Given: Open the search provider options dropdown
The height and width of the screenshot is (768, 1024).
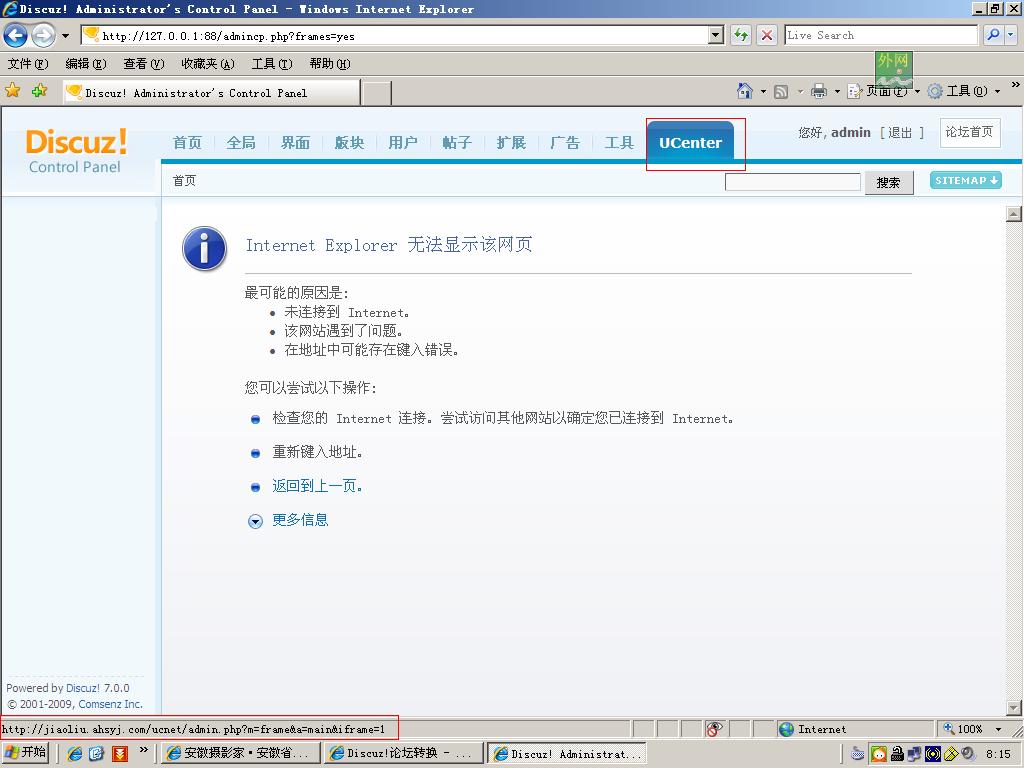Looking at the screenshot, I should pyautogui.click(x=1011, y=35).
